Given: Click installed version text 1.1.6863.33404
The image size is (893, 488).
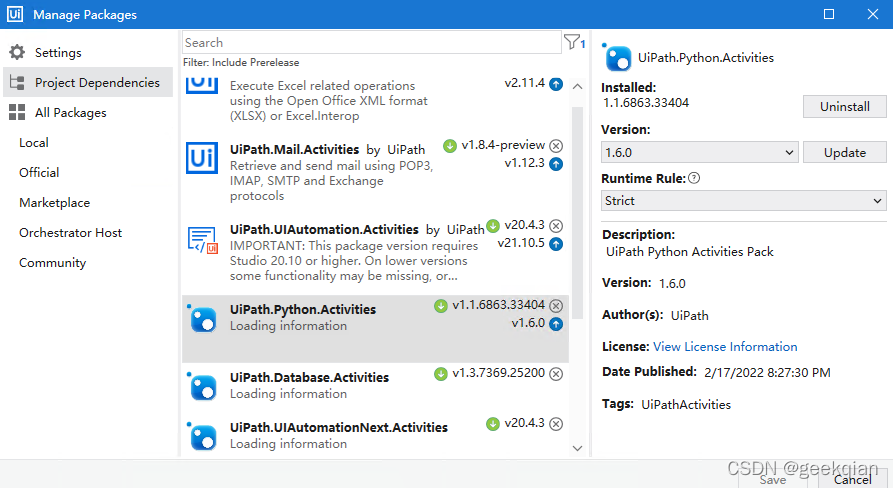Looking at the screenshot, I should pos(646,103).
